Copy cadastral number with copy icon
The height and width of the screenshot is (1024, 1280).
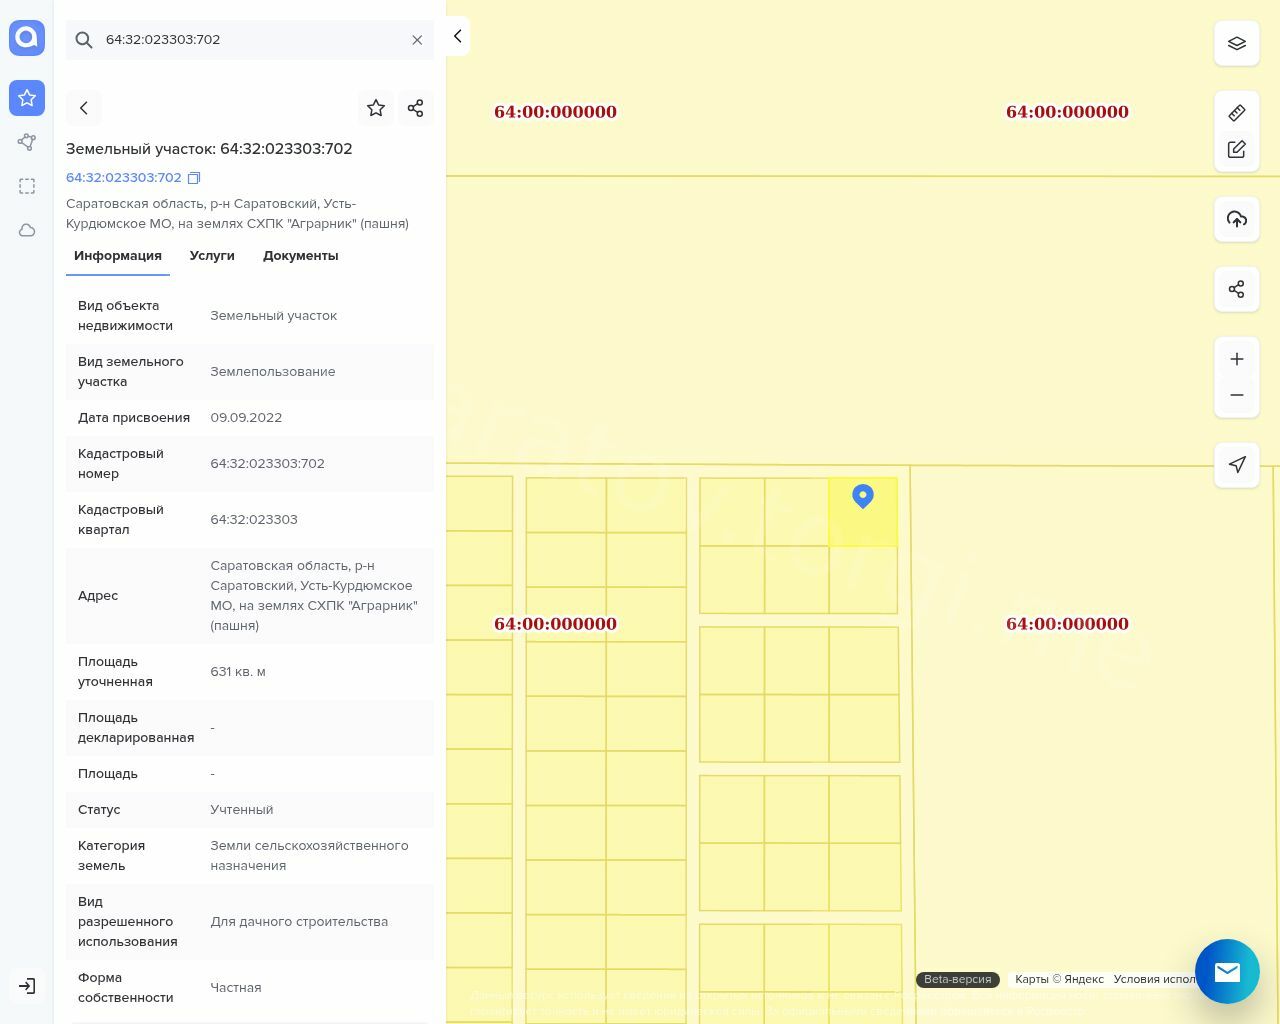click(194, 178)
